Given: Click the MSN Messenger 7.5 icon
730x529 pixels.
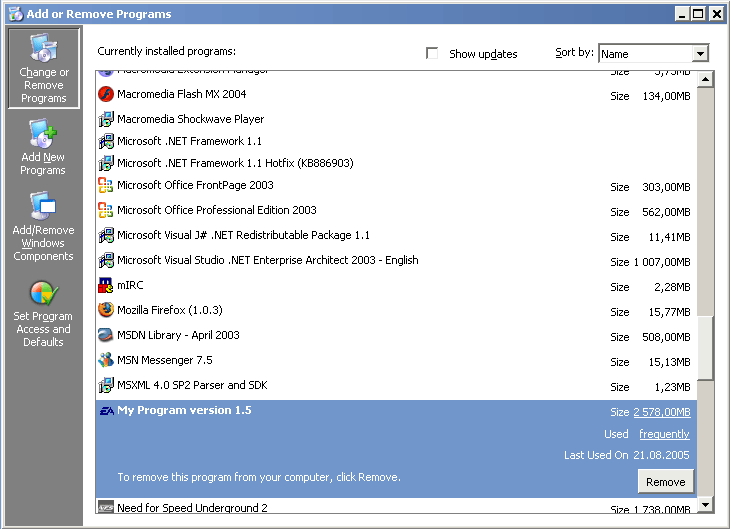Looking at the screenshot, I should tap(106, 359).
